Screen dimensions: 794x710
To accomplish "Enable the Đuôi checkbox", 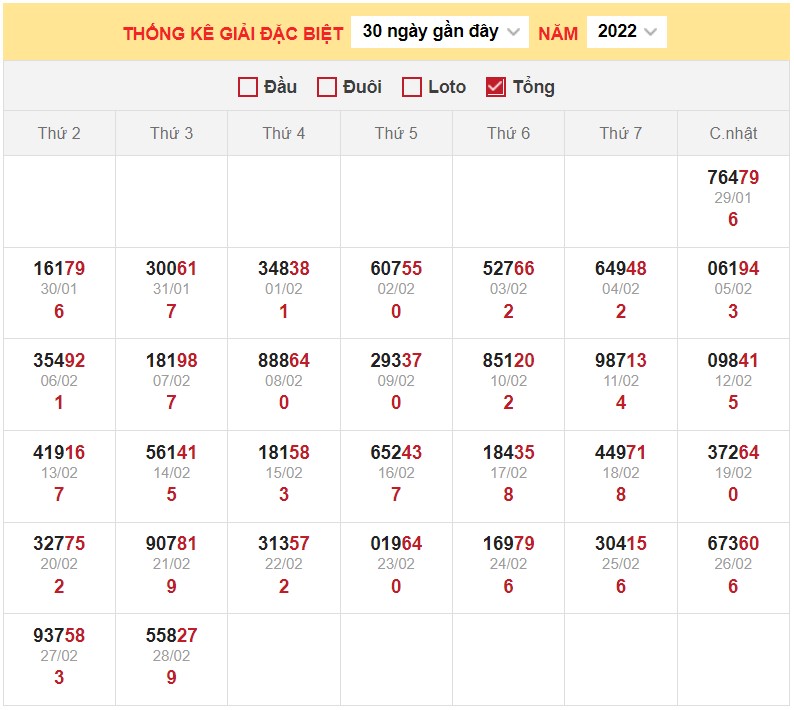I will [326, 87].
